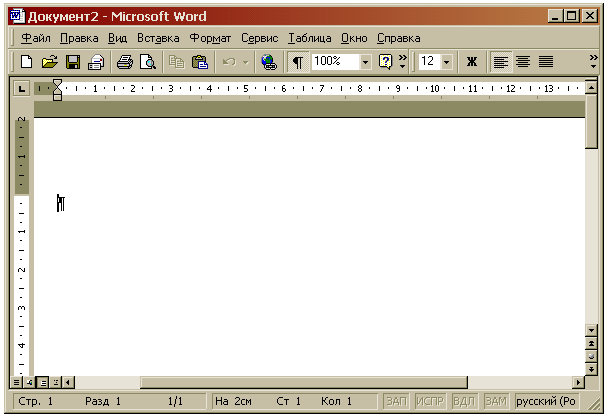This screenshot has height=419, width=609.
Task: Click the Paste clipboard icon
Action: click(x=200, y=62)
